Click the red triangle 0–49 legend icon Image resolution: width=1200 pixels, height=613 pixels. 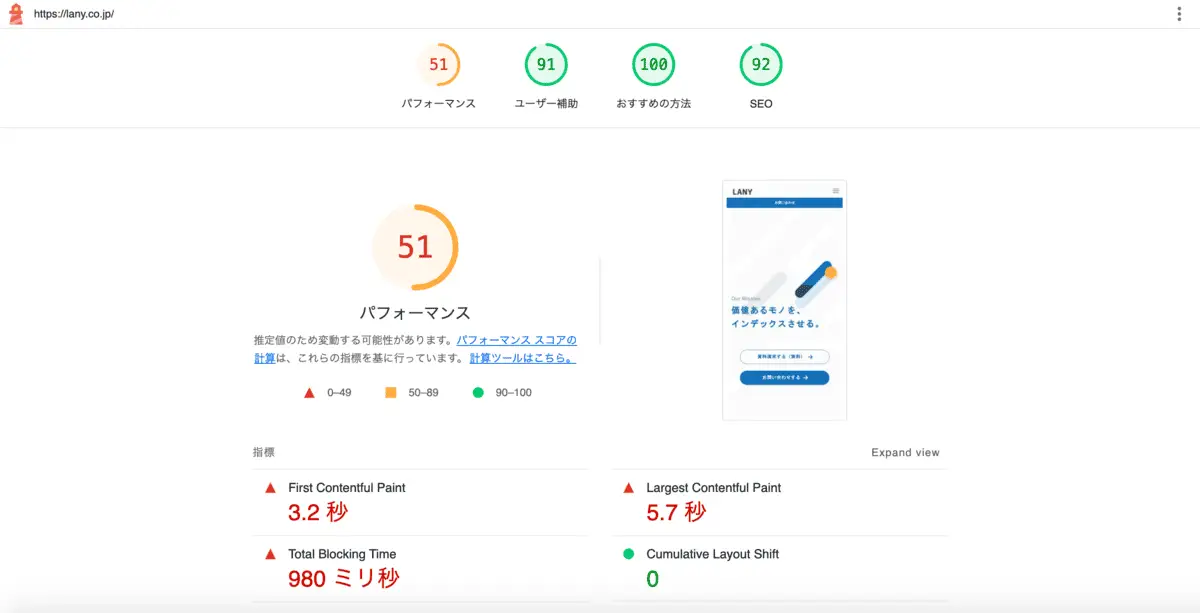[x=310, y=393]
